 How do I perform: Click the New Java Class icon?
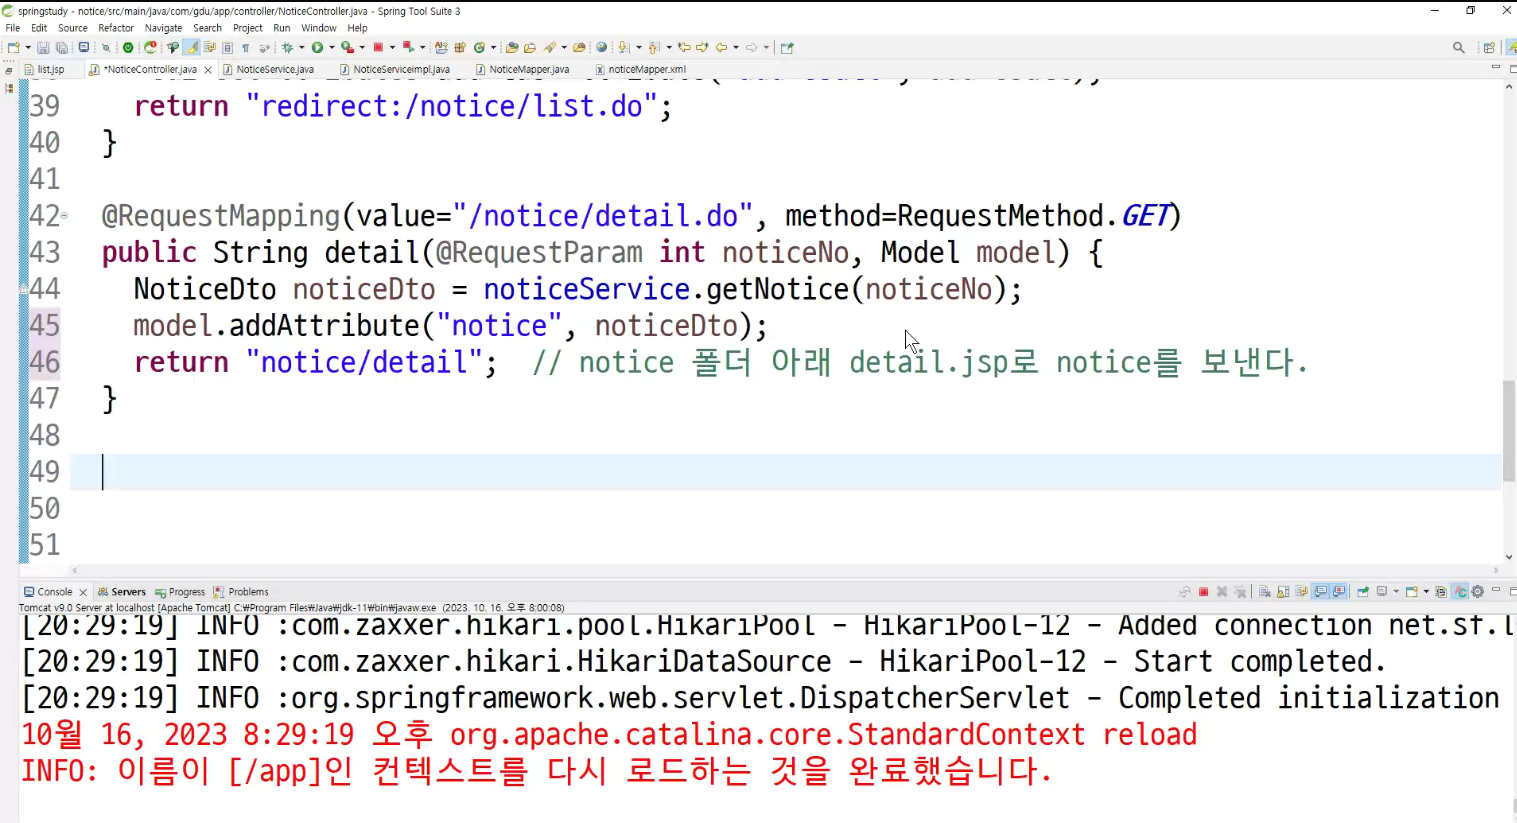pyautogui.click(x=479, y=47)
